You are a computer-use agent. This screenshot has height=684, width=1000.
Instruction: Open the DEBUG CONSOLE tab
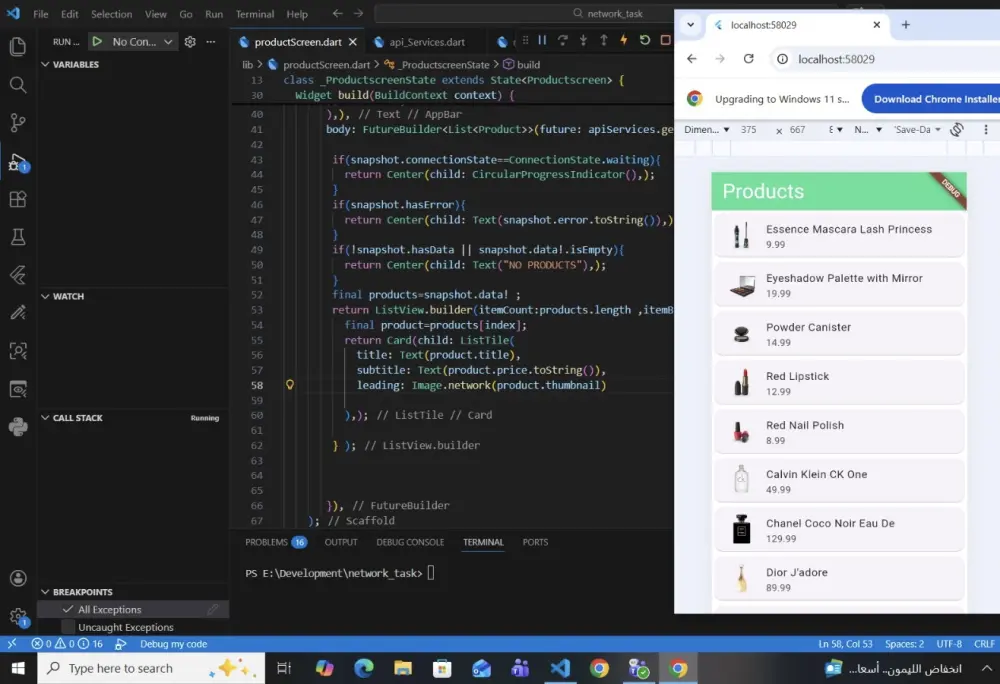click(x=412, y=541)
